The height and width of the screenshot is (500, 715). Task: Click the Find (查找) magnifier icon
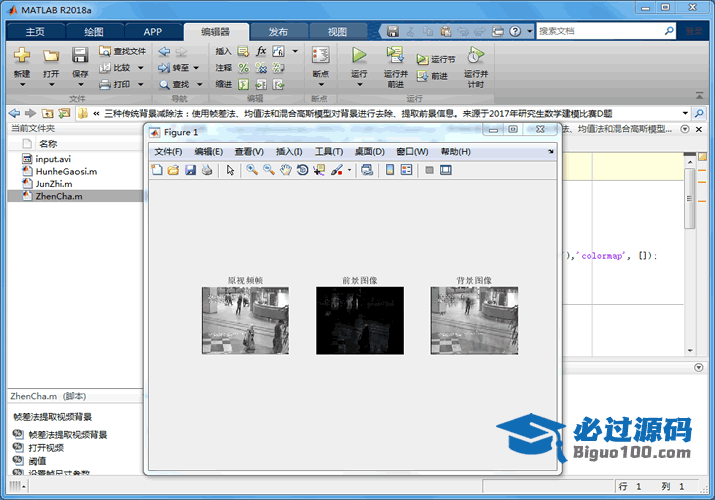164,85
